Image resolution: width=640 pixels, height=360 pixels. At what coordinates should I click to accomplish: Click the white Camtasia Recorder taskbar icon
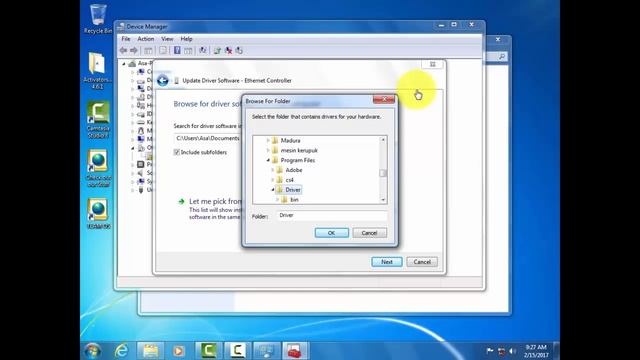(x=237, y=351)
